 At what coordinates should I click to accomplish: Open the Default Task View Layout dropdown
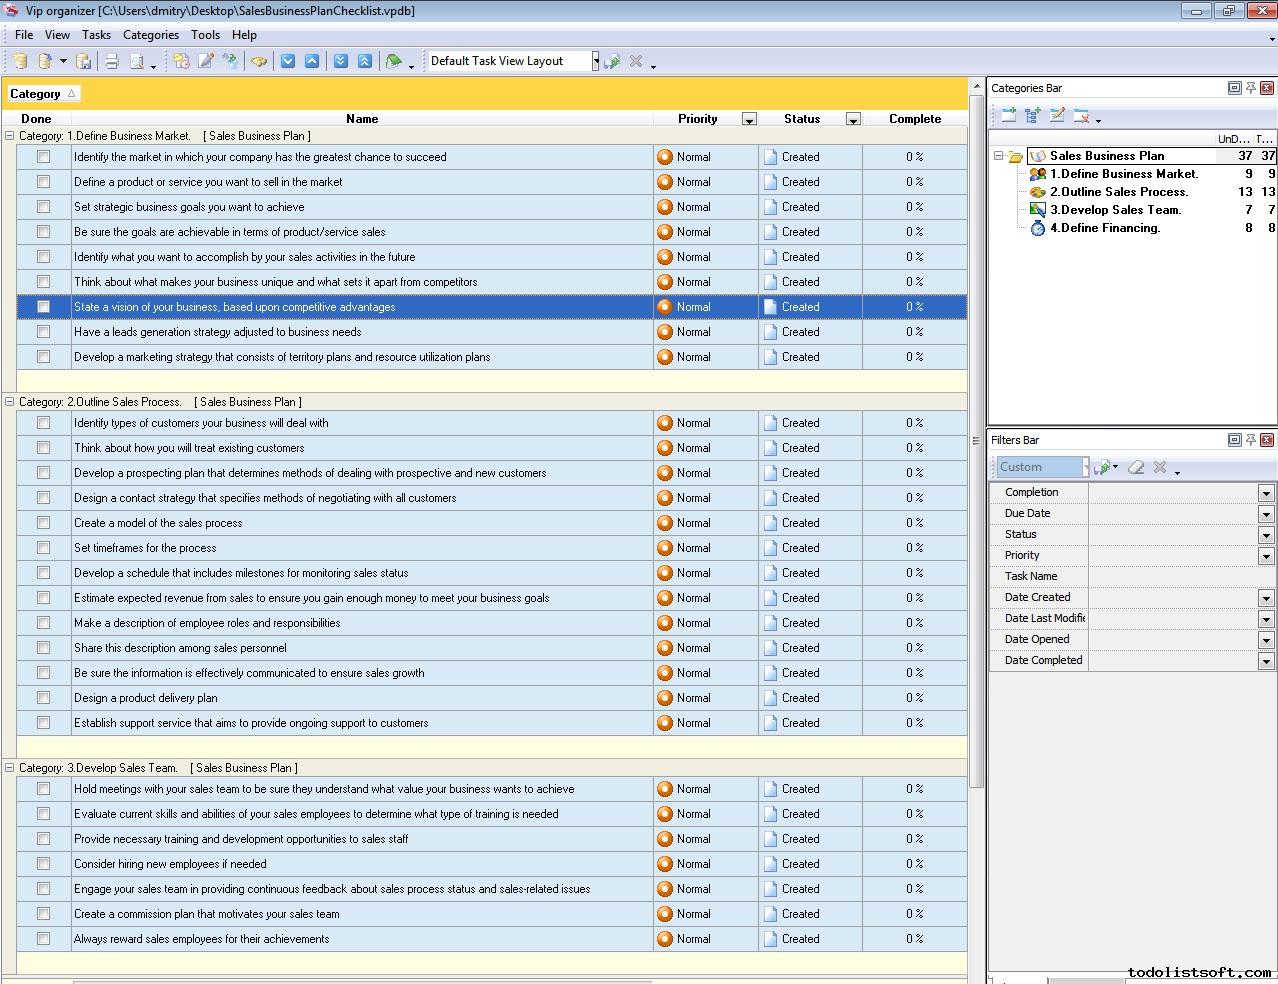(595, 61)
